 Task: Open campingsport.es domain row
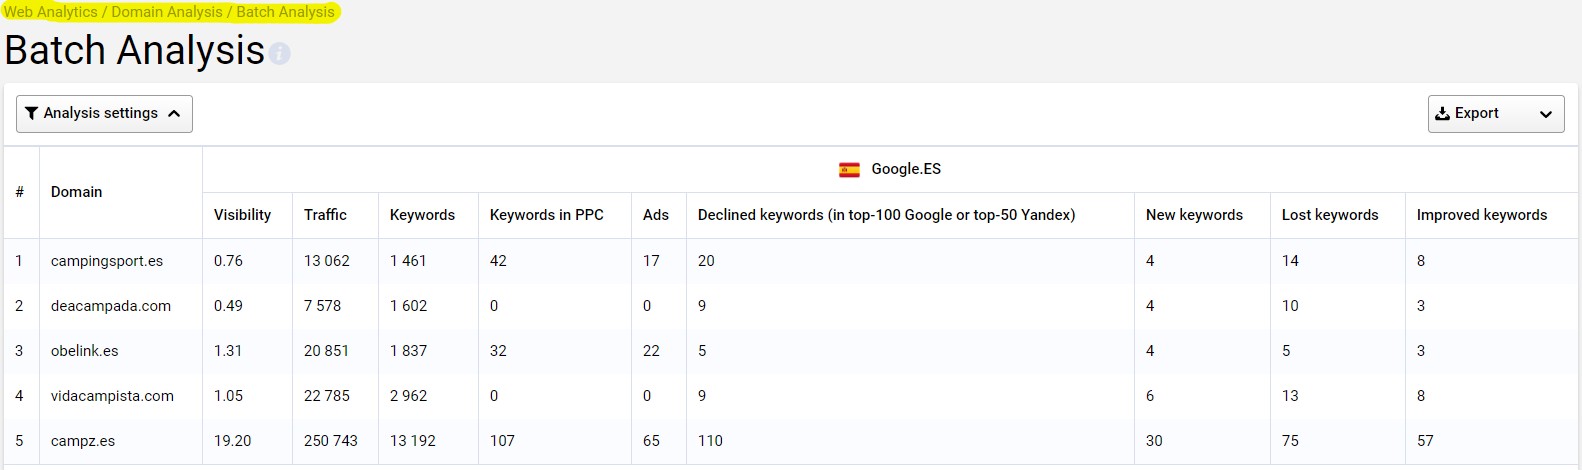pyautogui.click(x=107, y=261)
